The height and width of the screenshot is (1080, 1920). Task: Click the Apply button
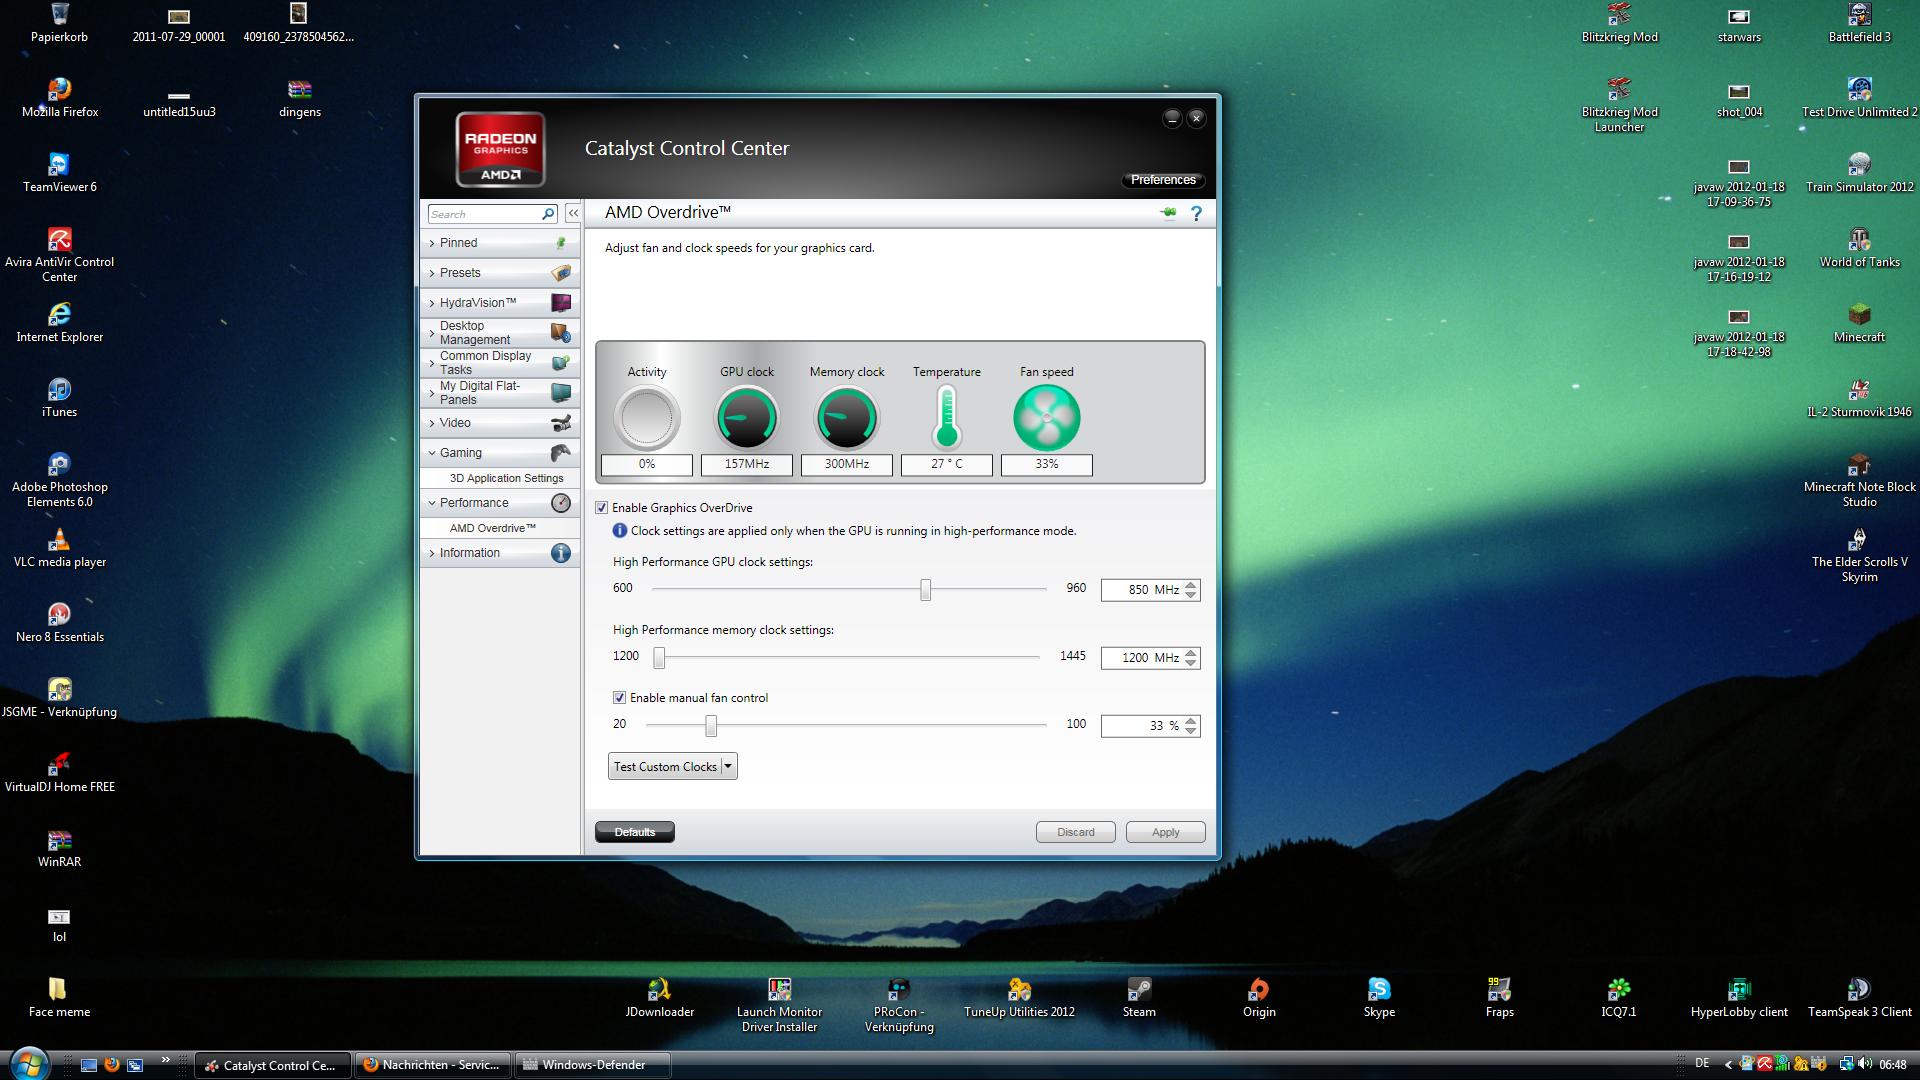[1165, 832]
